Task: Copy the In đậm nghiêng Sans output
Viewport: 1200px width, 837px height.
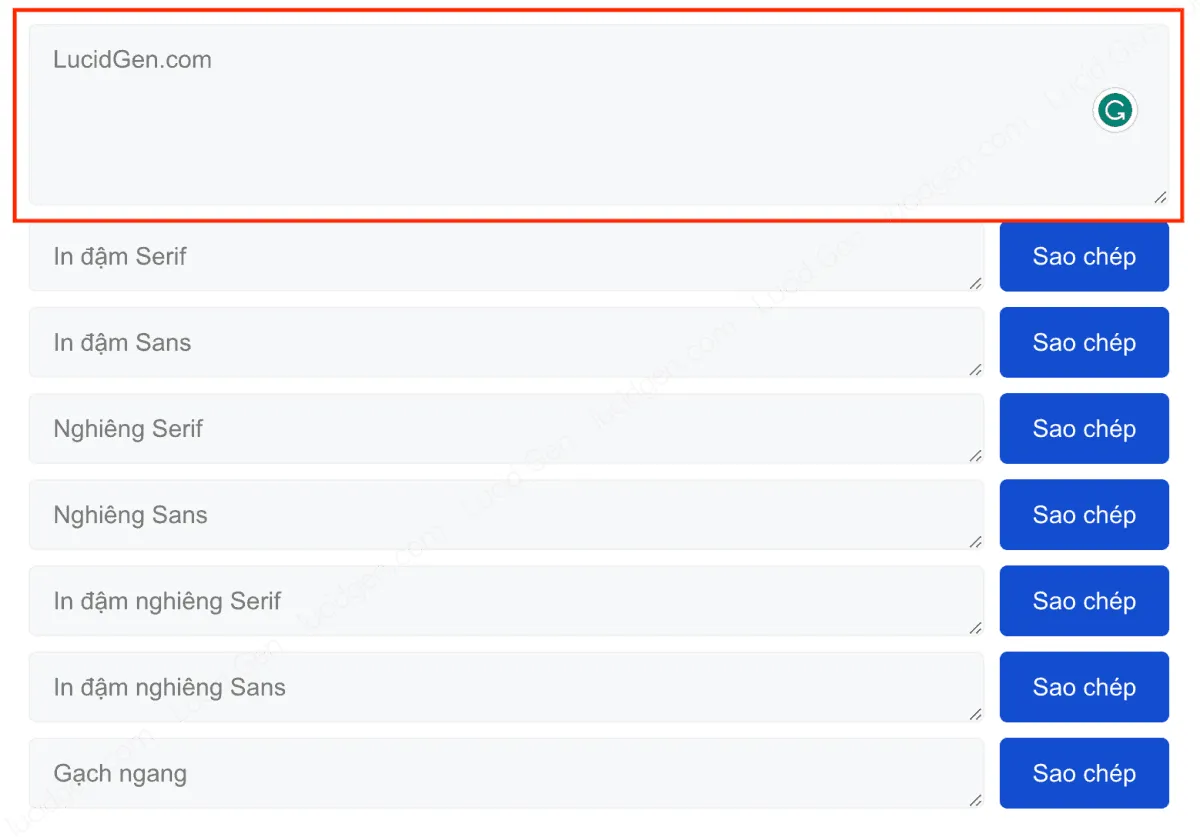Action: [1084, 687]
